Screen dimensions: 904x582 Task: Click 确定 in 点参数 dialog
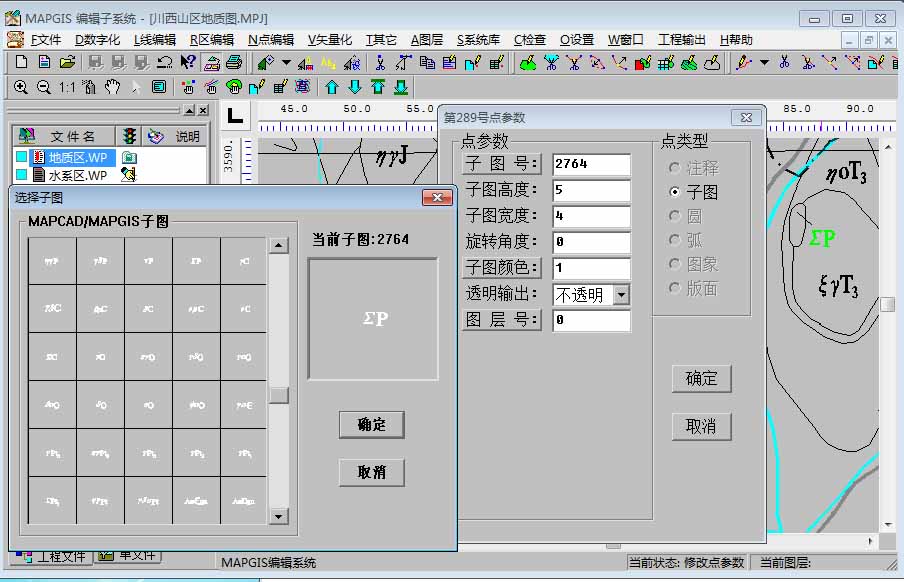tap(701, 379)
